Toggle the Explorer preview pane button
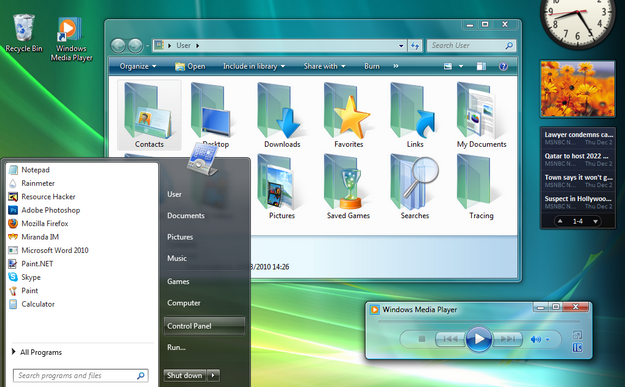 click(x=481, y=66)
